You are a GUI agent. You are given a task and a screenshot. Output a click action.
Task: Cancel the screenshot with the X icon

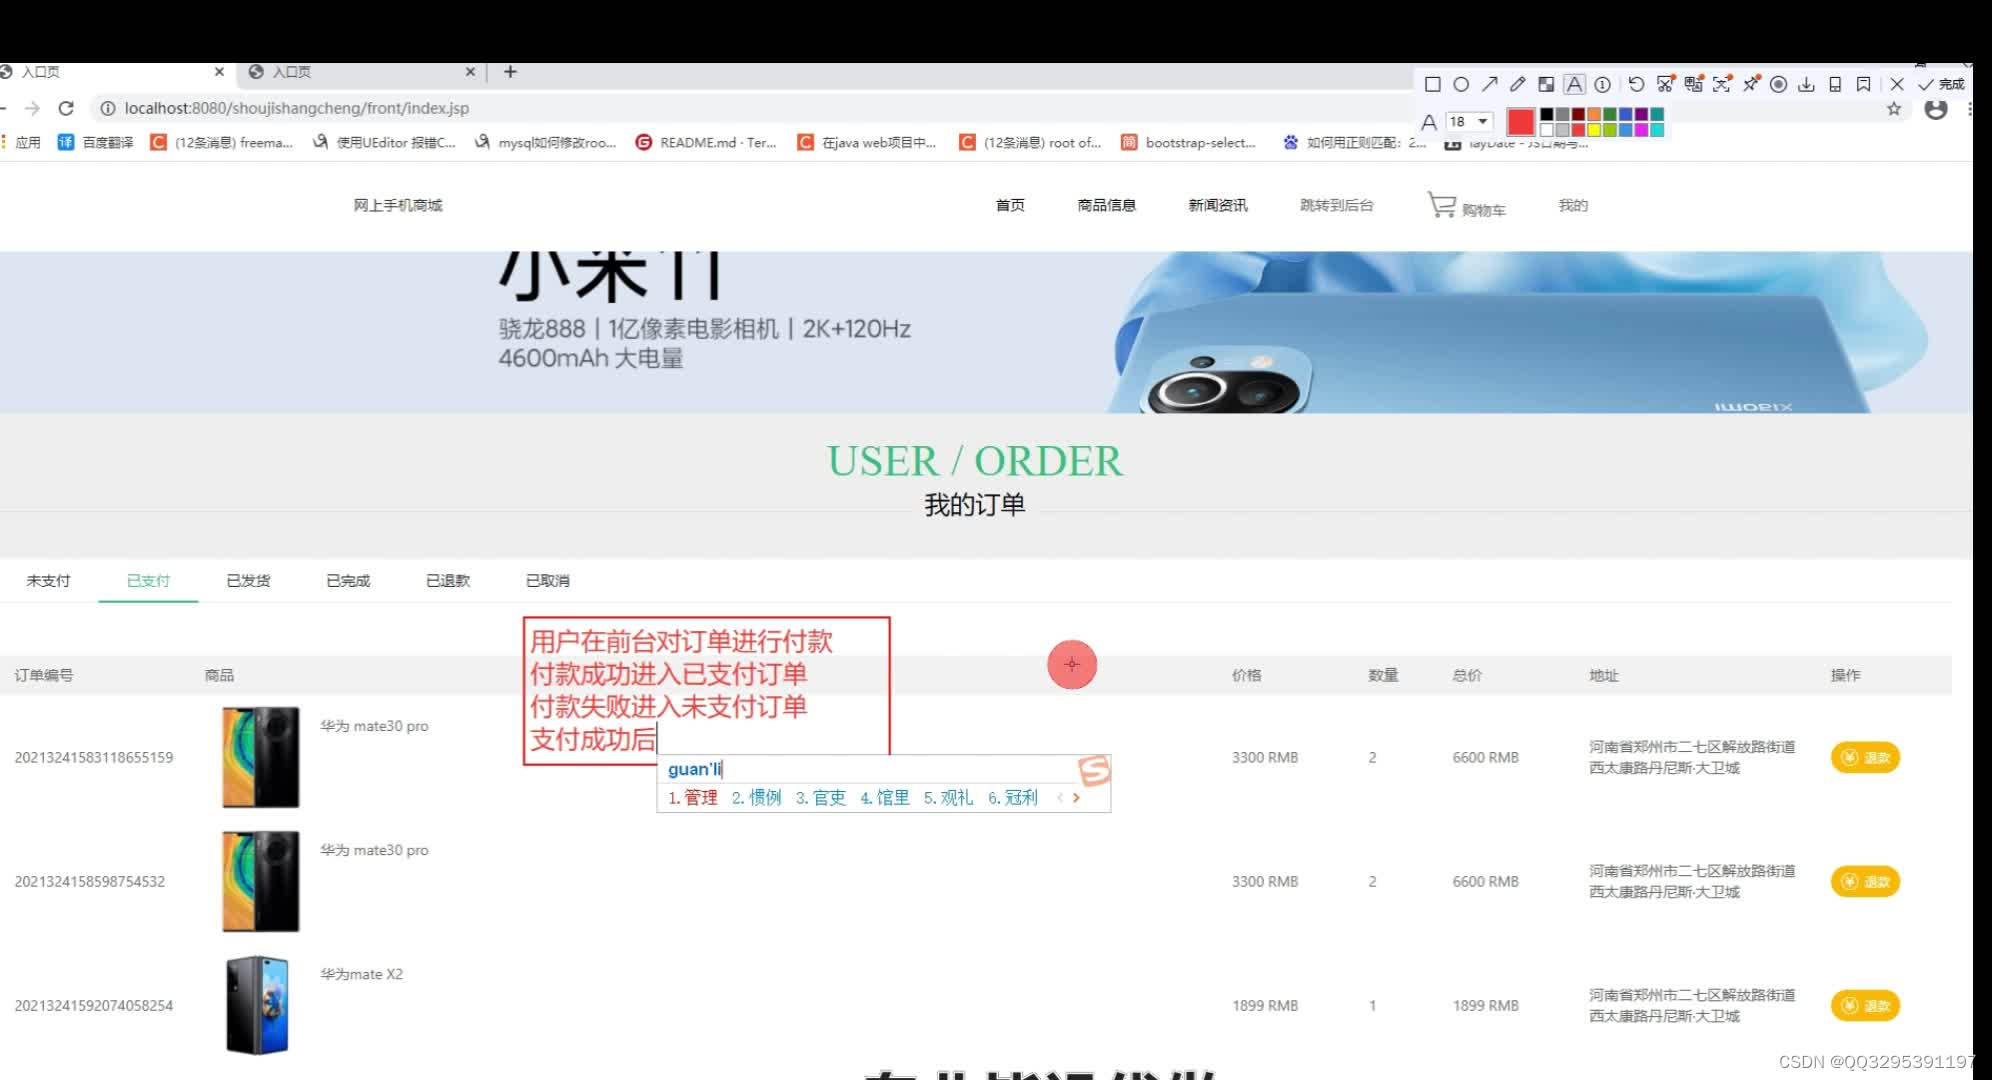(1897, 84)
